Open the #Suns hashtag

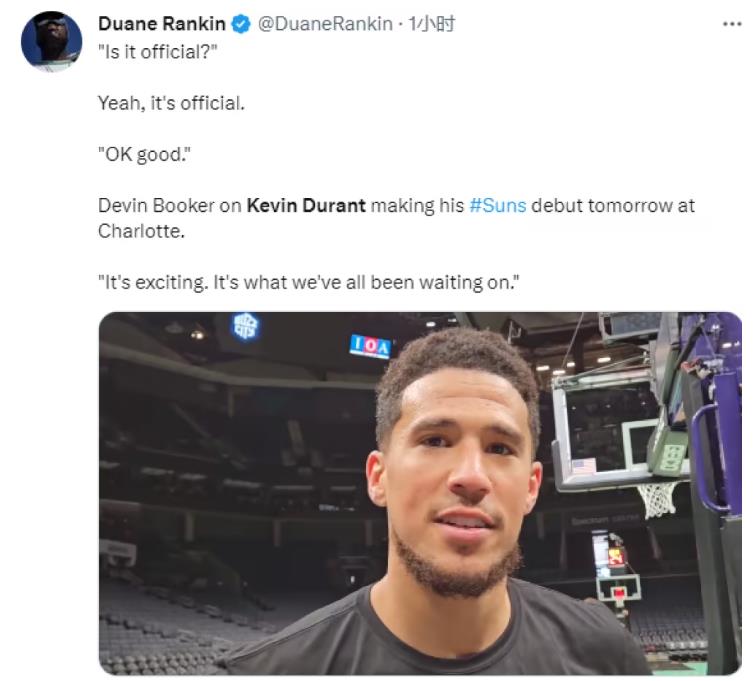497,206
